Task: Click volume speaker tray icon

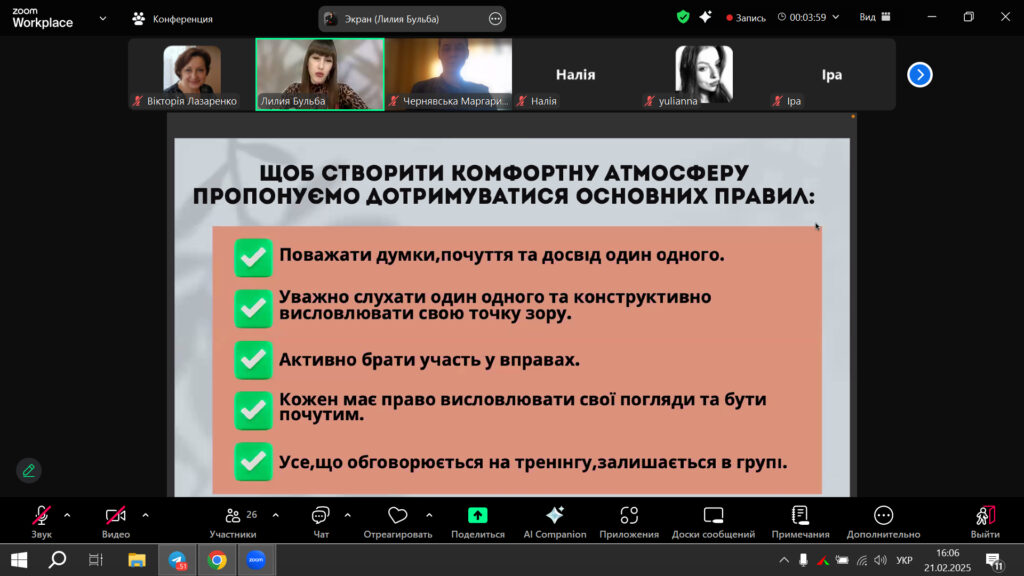Action: [x=880, y=560]
